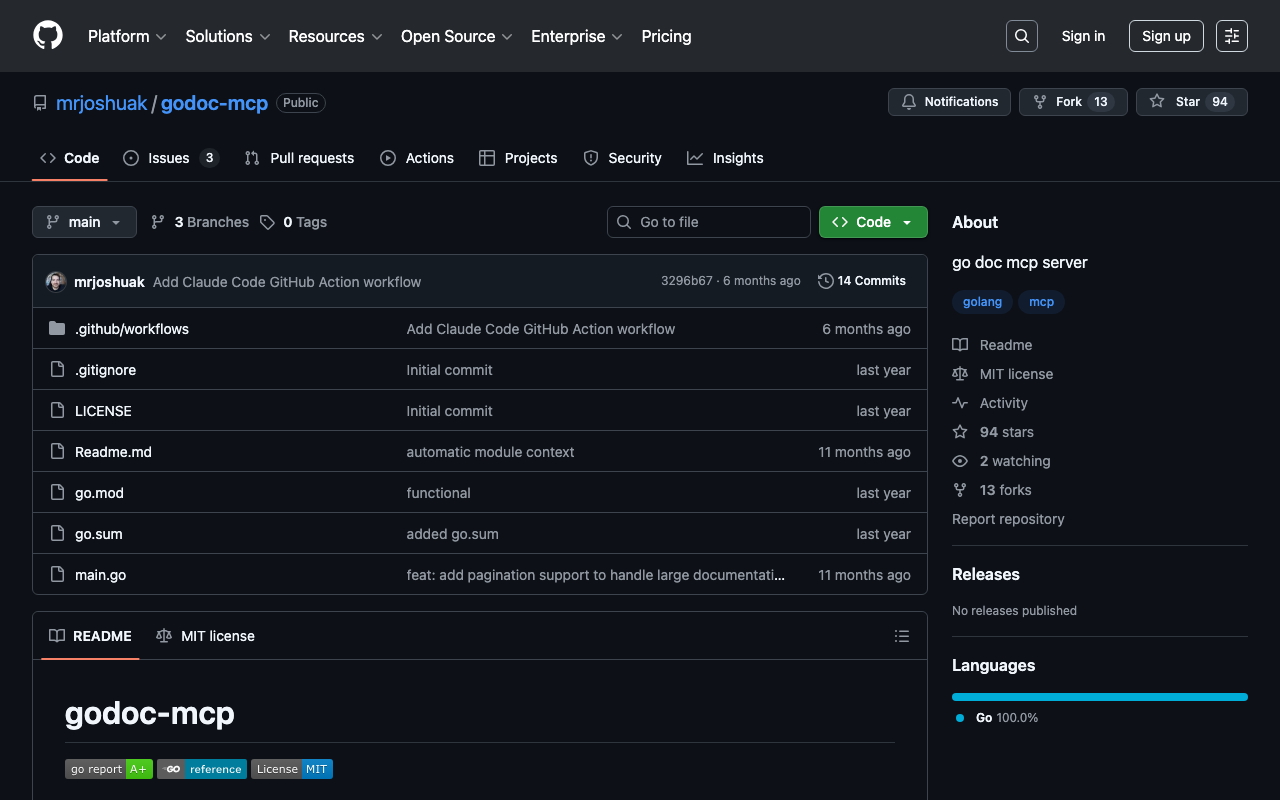The image size is (1280, 800).
Task: Click the README outline list icon
Action: point(902,636)
